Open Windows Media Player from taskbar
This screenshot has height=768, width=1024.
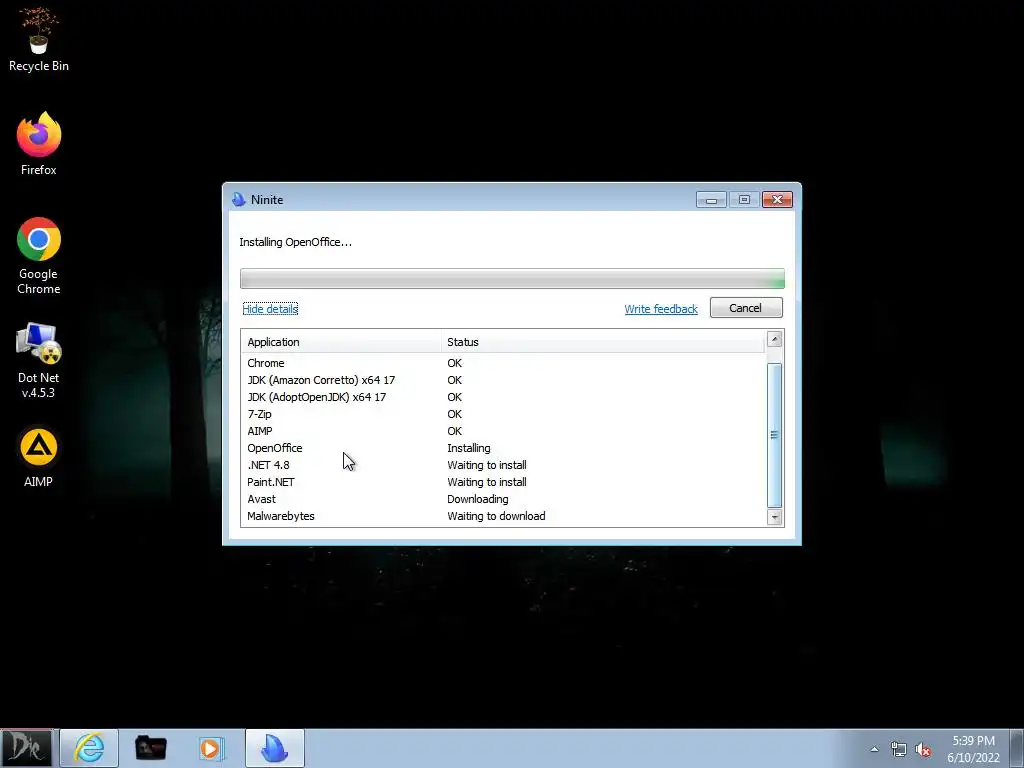pos(212,748)
